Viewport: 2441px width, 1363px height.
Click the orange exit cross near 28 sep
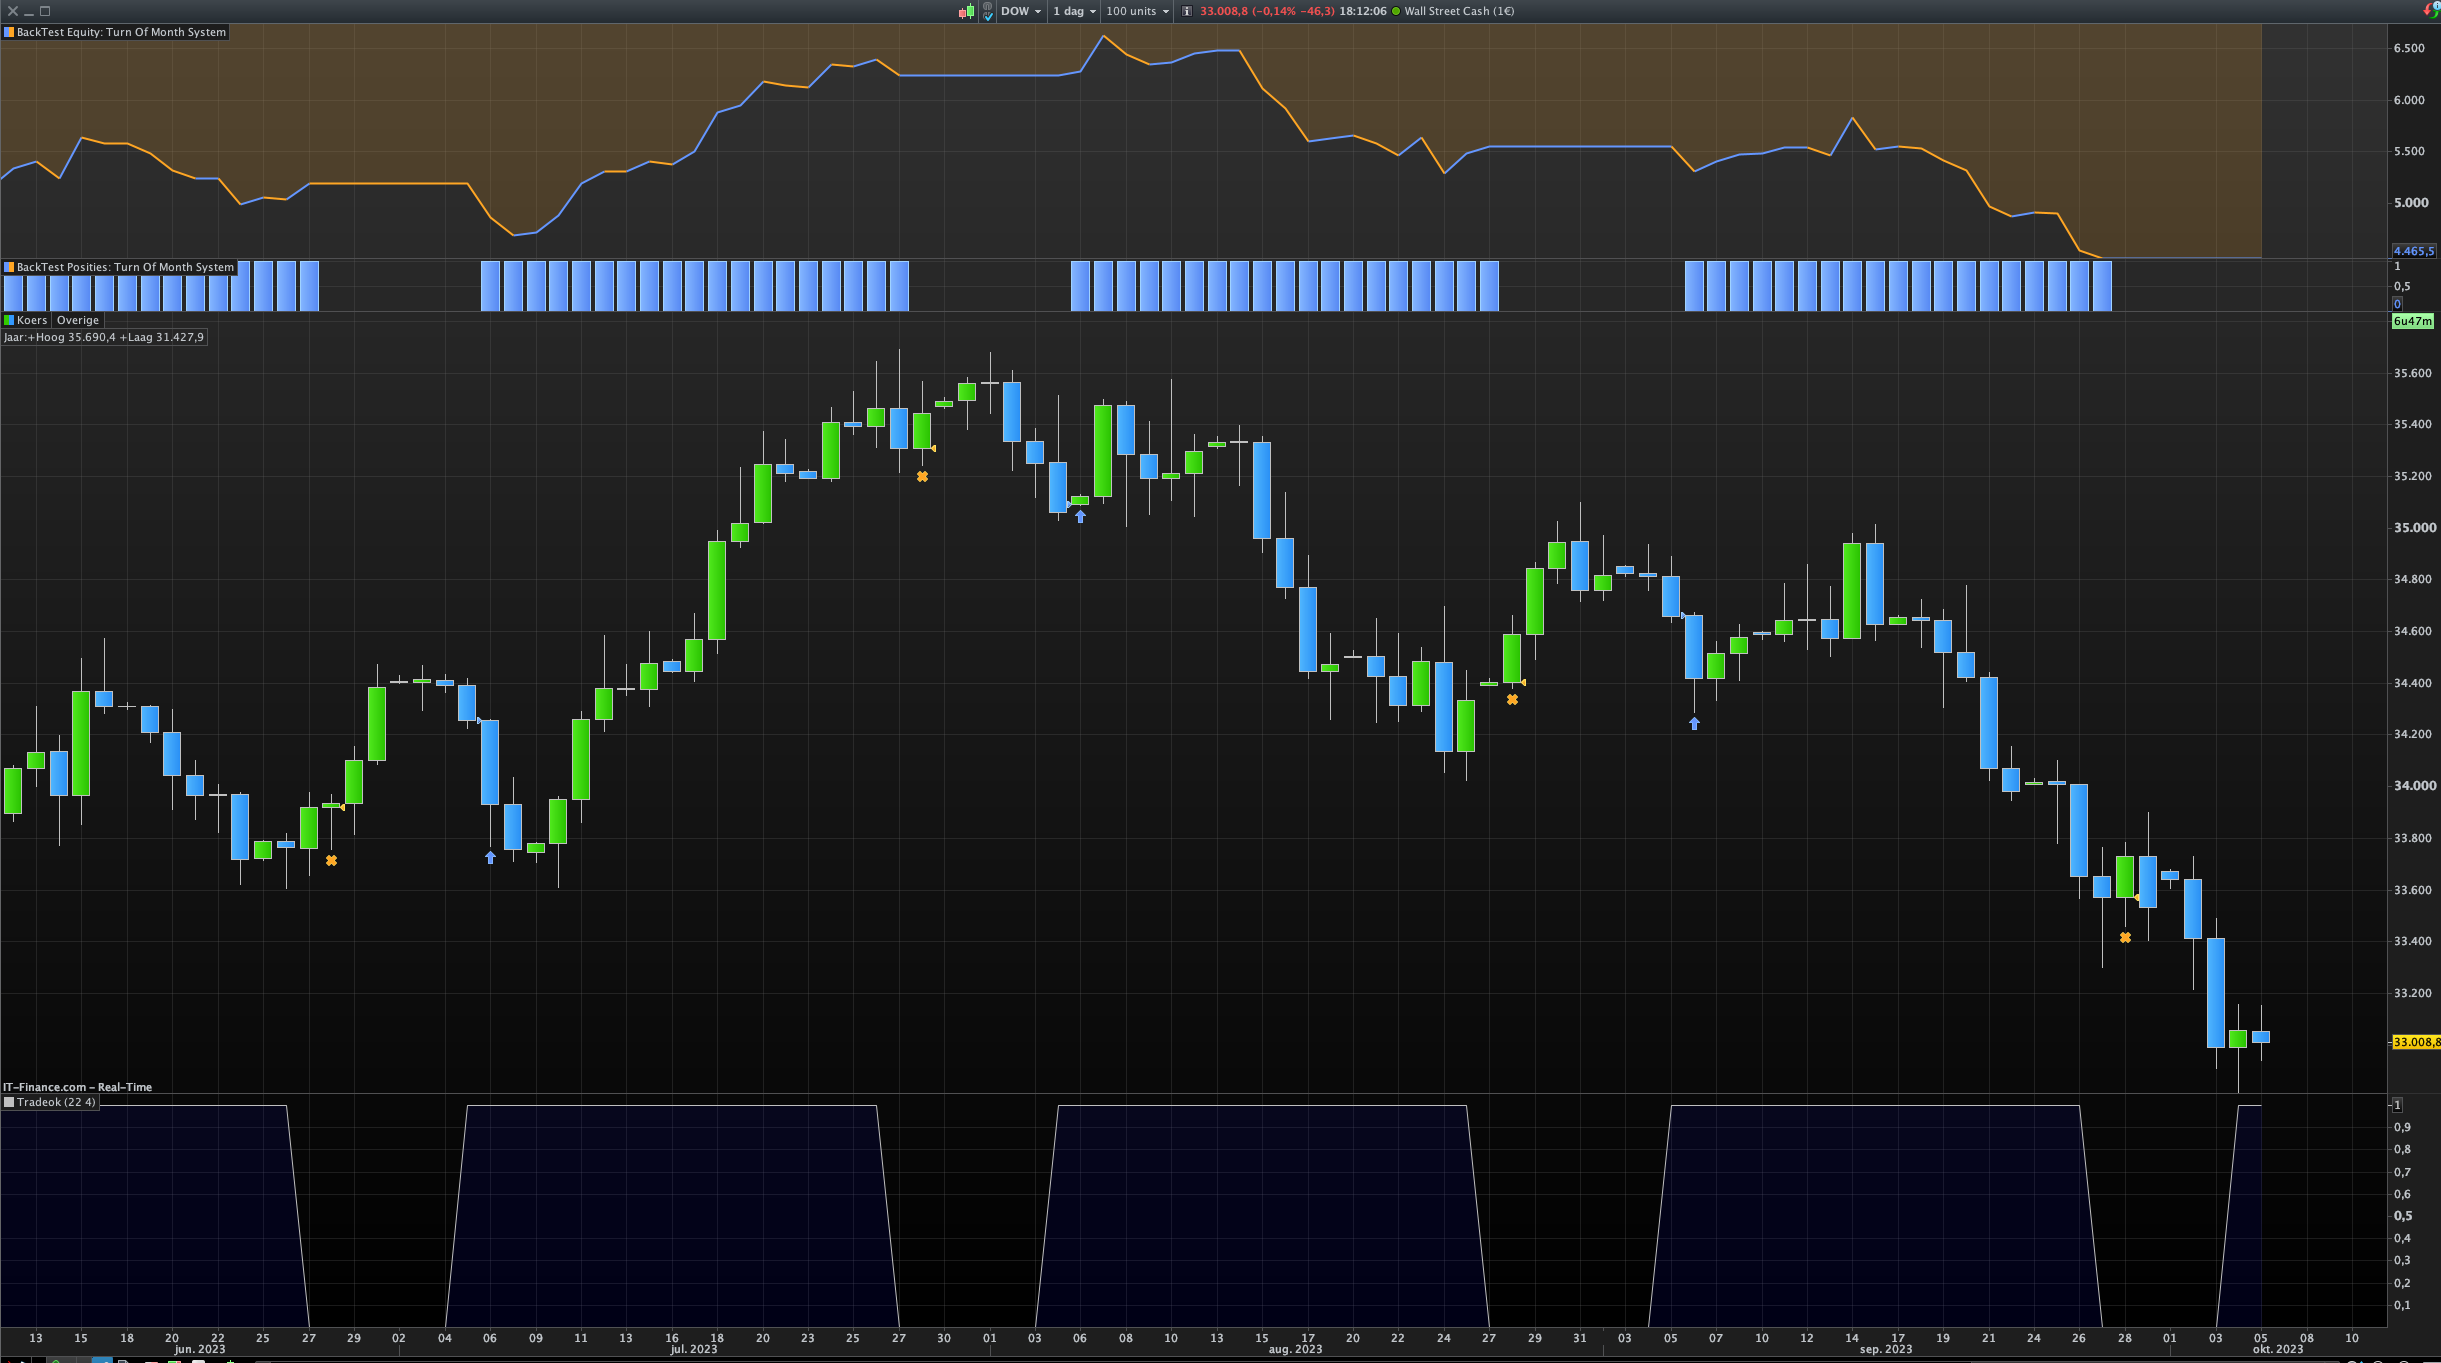pos(2125,938)
